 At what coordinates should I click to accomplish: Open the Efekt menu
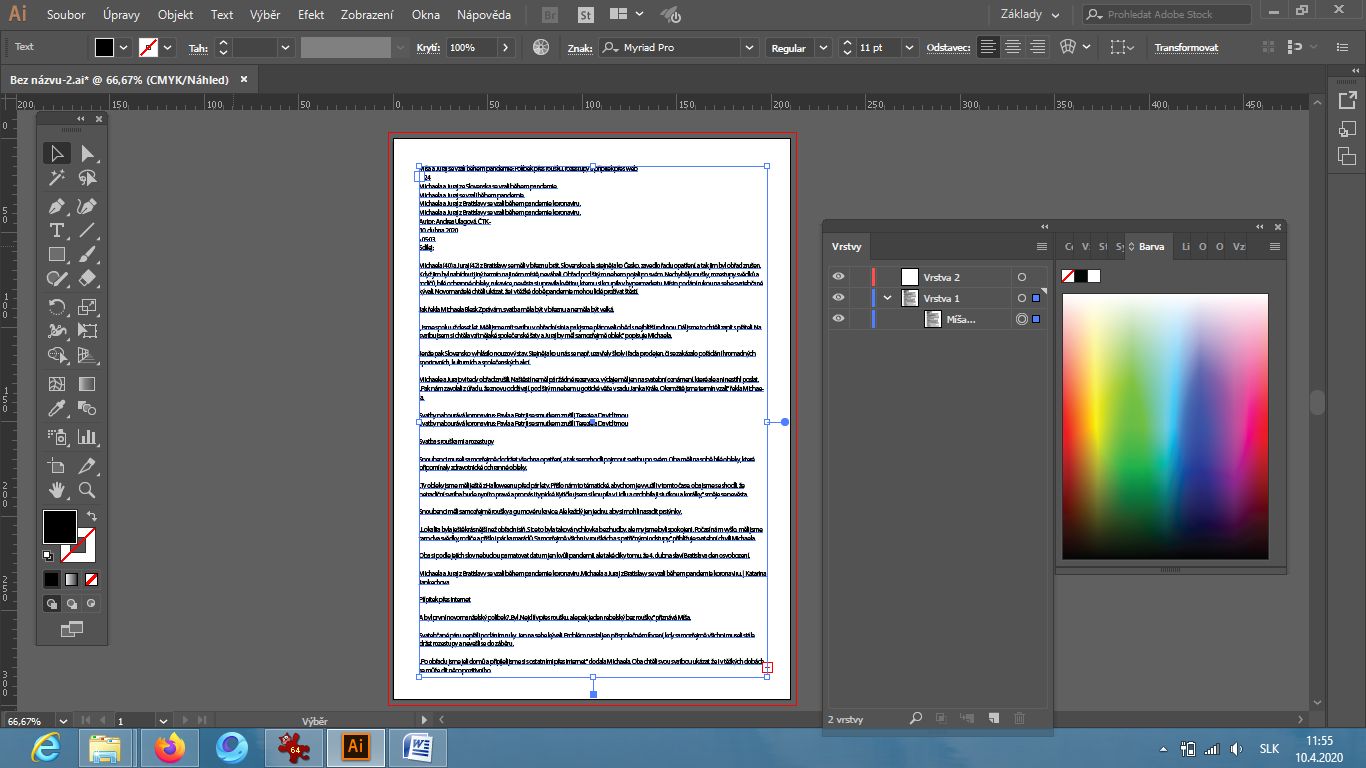[311, 15]
